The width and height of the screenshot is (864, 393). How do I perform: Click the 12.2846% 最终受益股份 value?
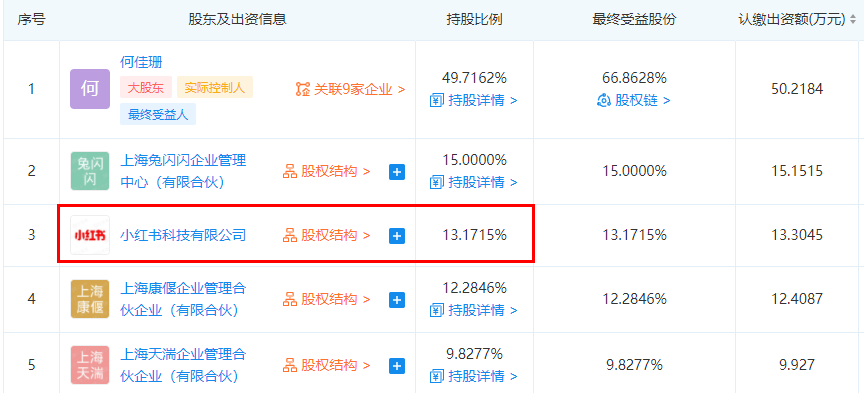[634, 299]
